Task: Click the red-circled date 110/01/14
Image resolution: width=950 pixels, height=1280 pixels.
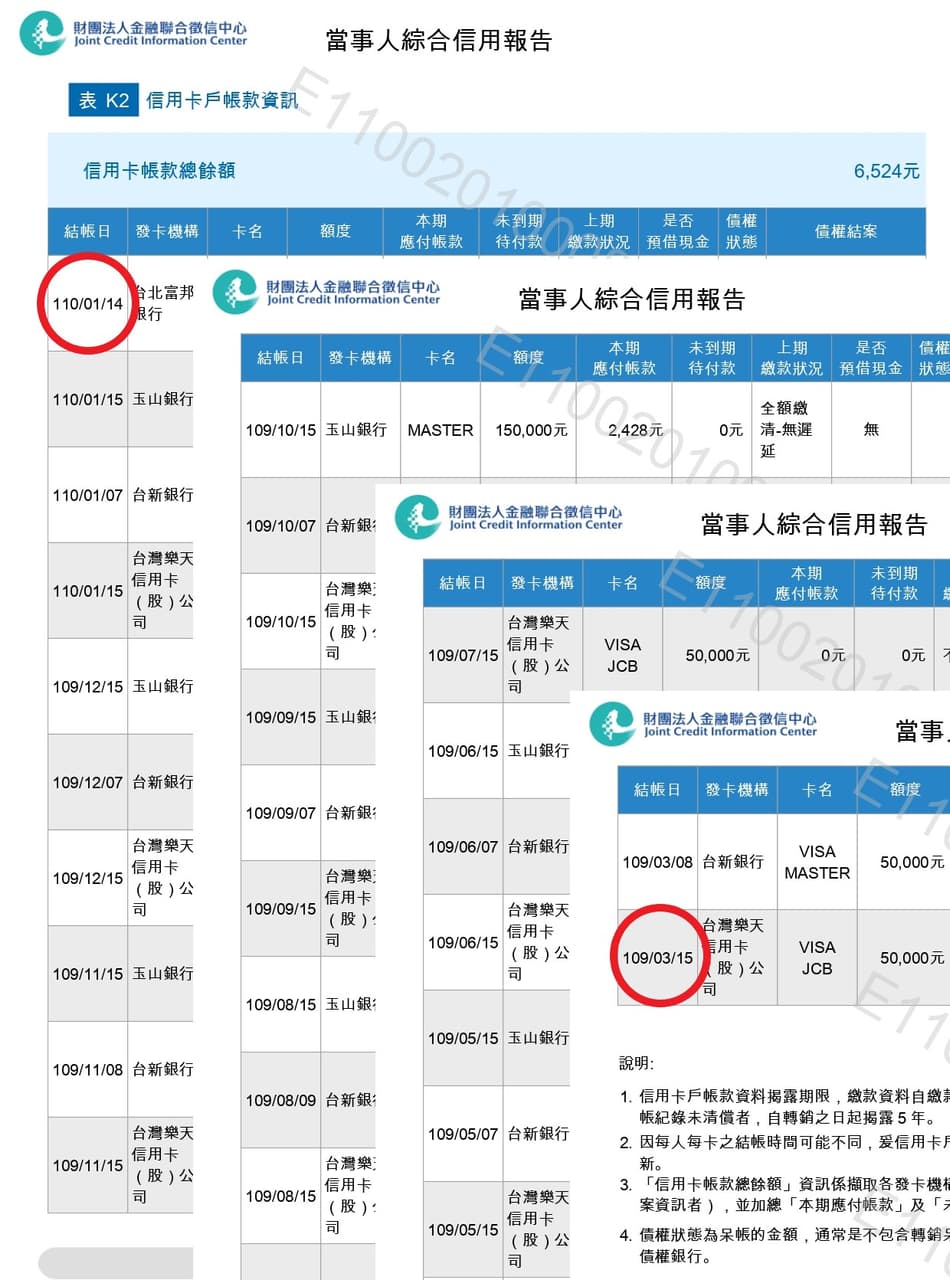Action: 88,304
